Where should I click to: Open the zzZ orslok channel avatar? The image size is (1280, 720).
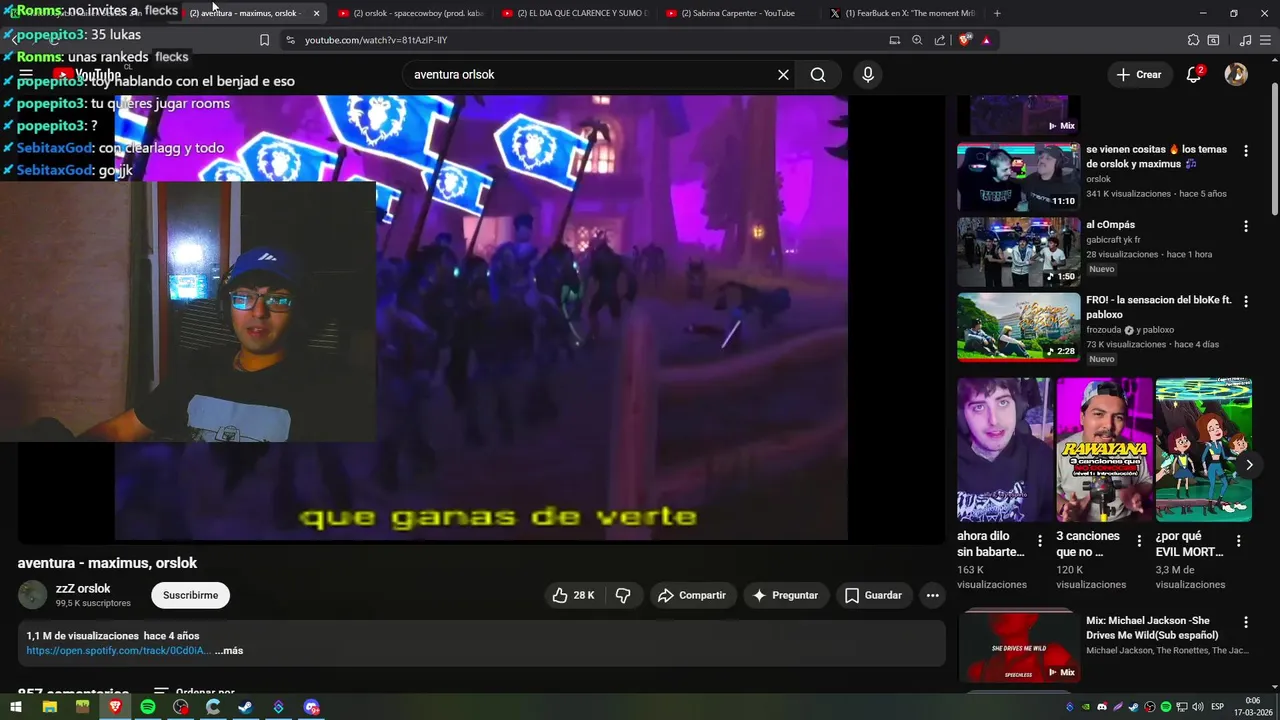[33, 595]
